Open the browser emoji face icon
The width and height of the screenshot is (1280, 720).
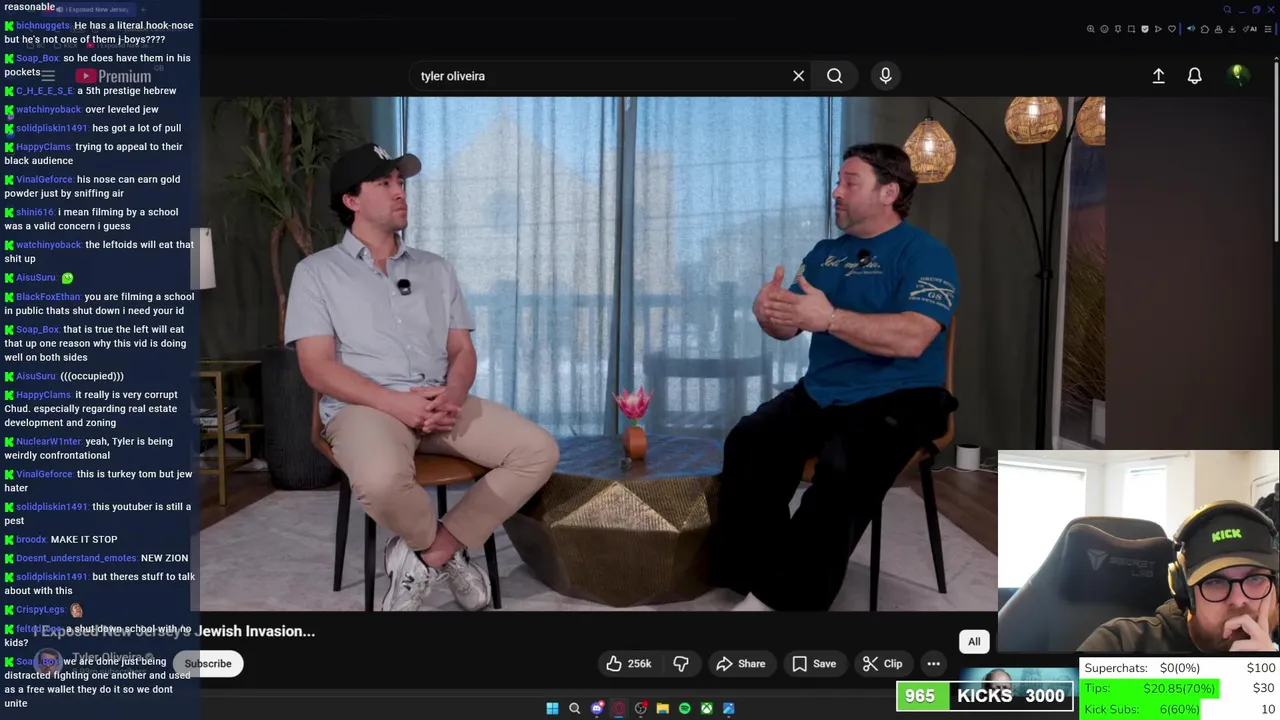(x=1104, y=29)
